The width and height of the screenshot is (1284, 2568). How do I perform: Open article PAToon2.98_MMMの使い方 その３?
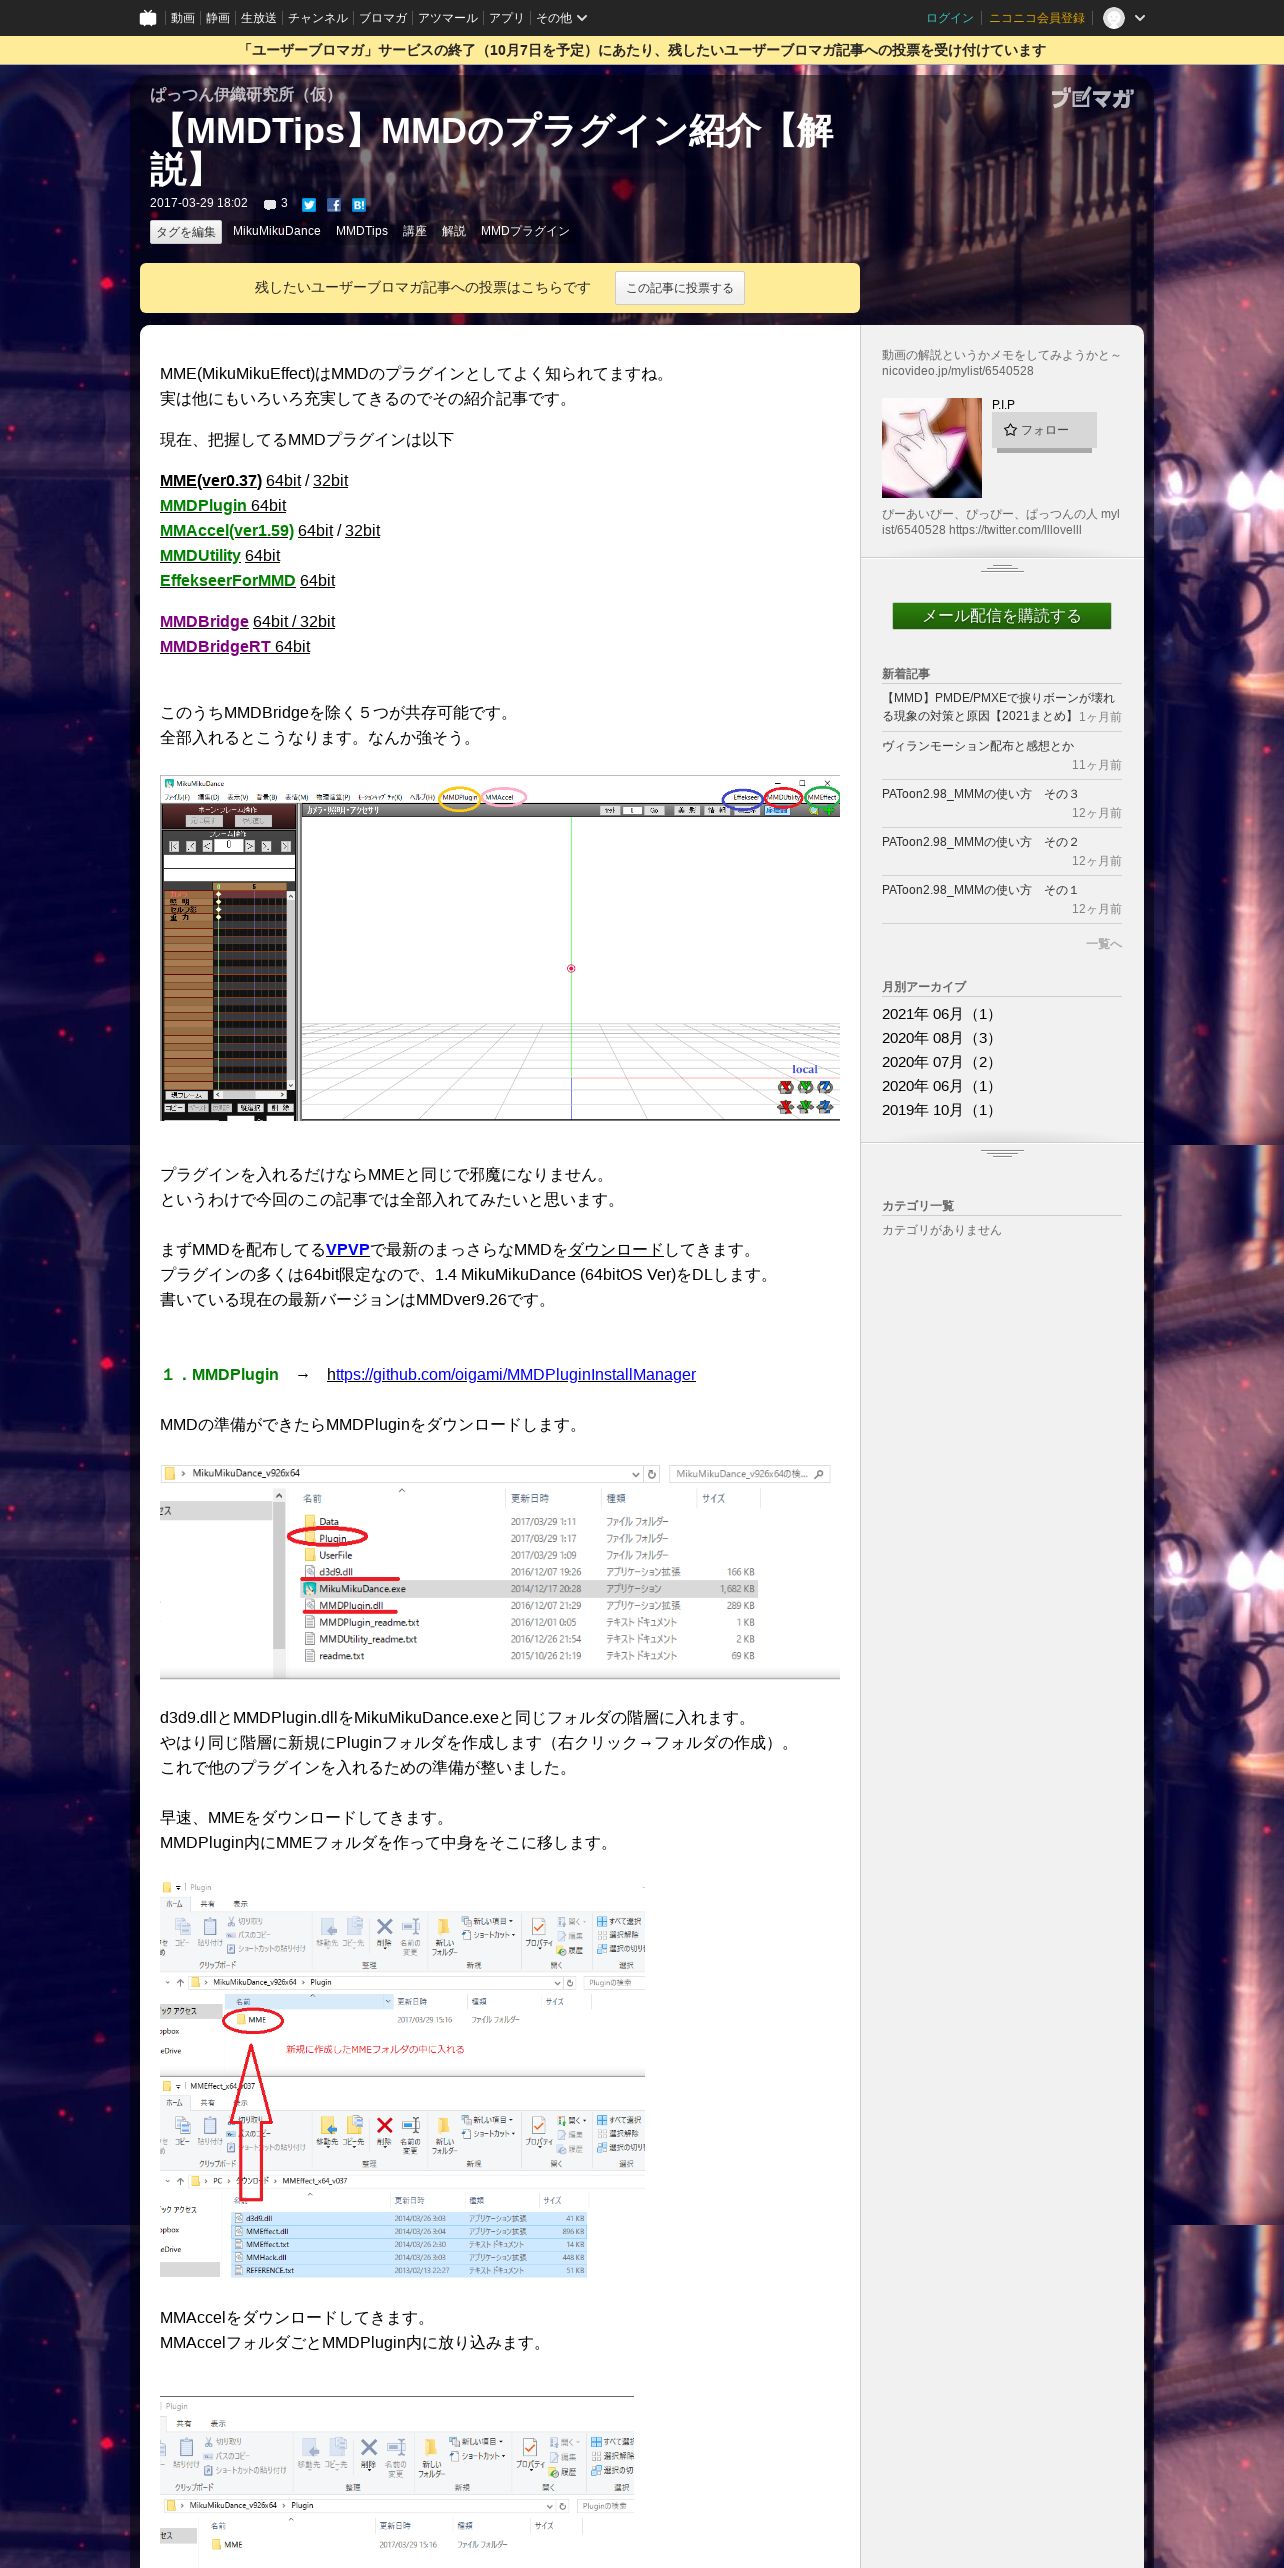pos(980,794)
